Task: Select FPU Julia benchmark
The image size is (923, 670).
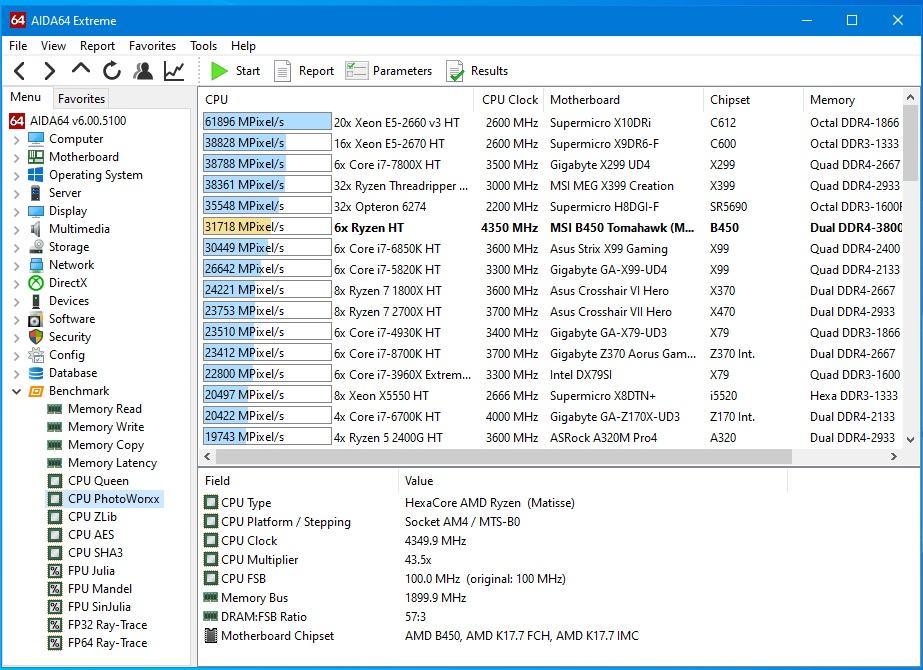Action: [91, 571]
